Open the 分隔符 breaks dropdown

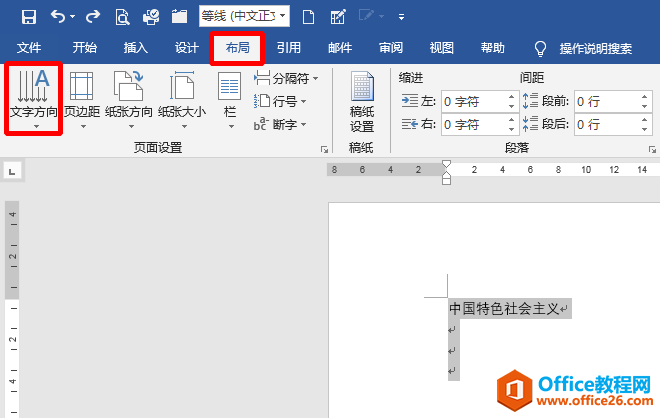[x=286, y=78]
